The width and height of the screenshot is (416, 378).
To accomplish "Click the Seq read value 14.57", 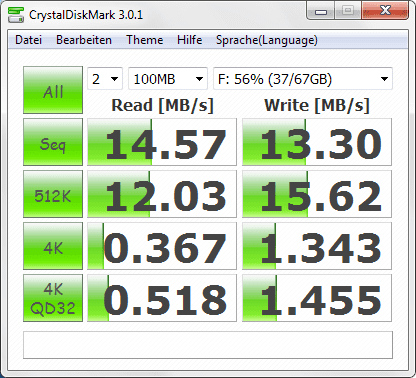I will 162,142.
